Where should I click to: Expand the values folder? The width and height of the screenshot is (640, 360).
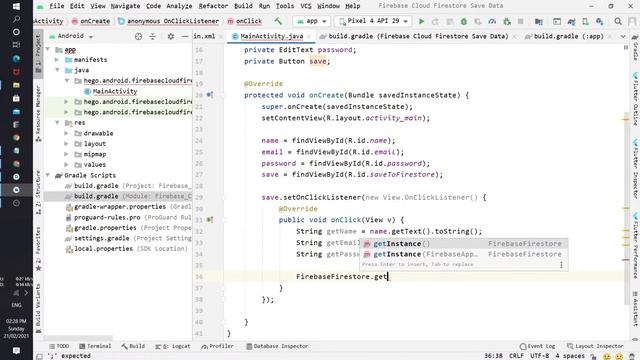(67, 165)
